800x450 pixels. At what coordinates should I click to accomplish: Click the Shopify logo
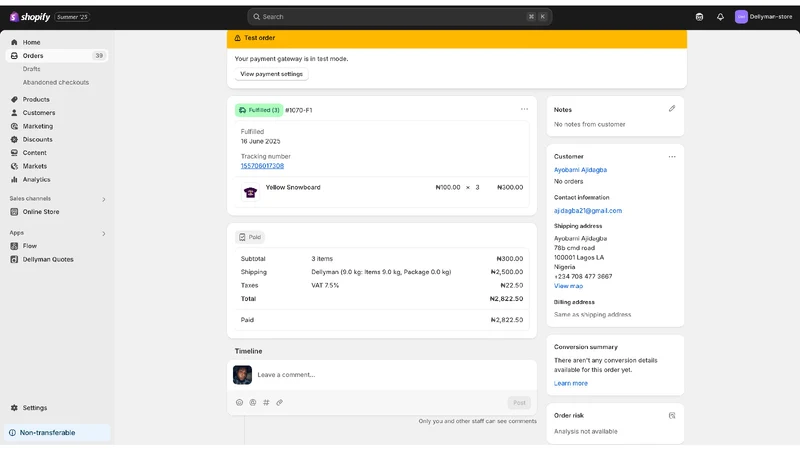[x=30, y=17]
